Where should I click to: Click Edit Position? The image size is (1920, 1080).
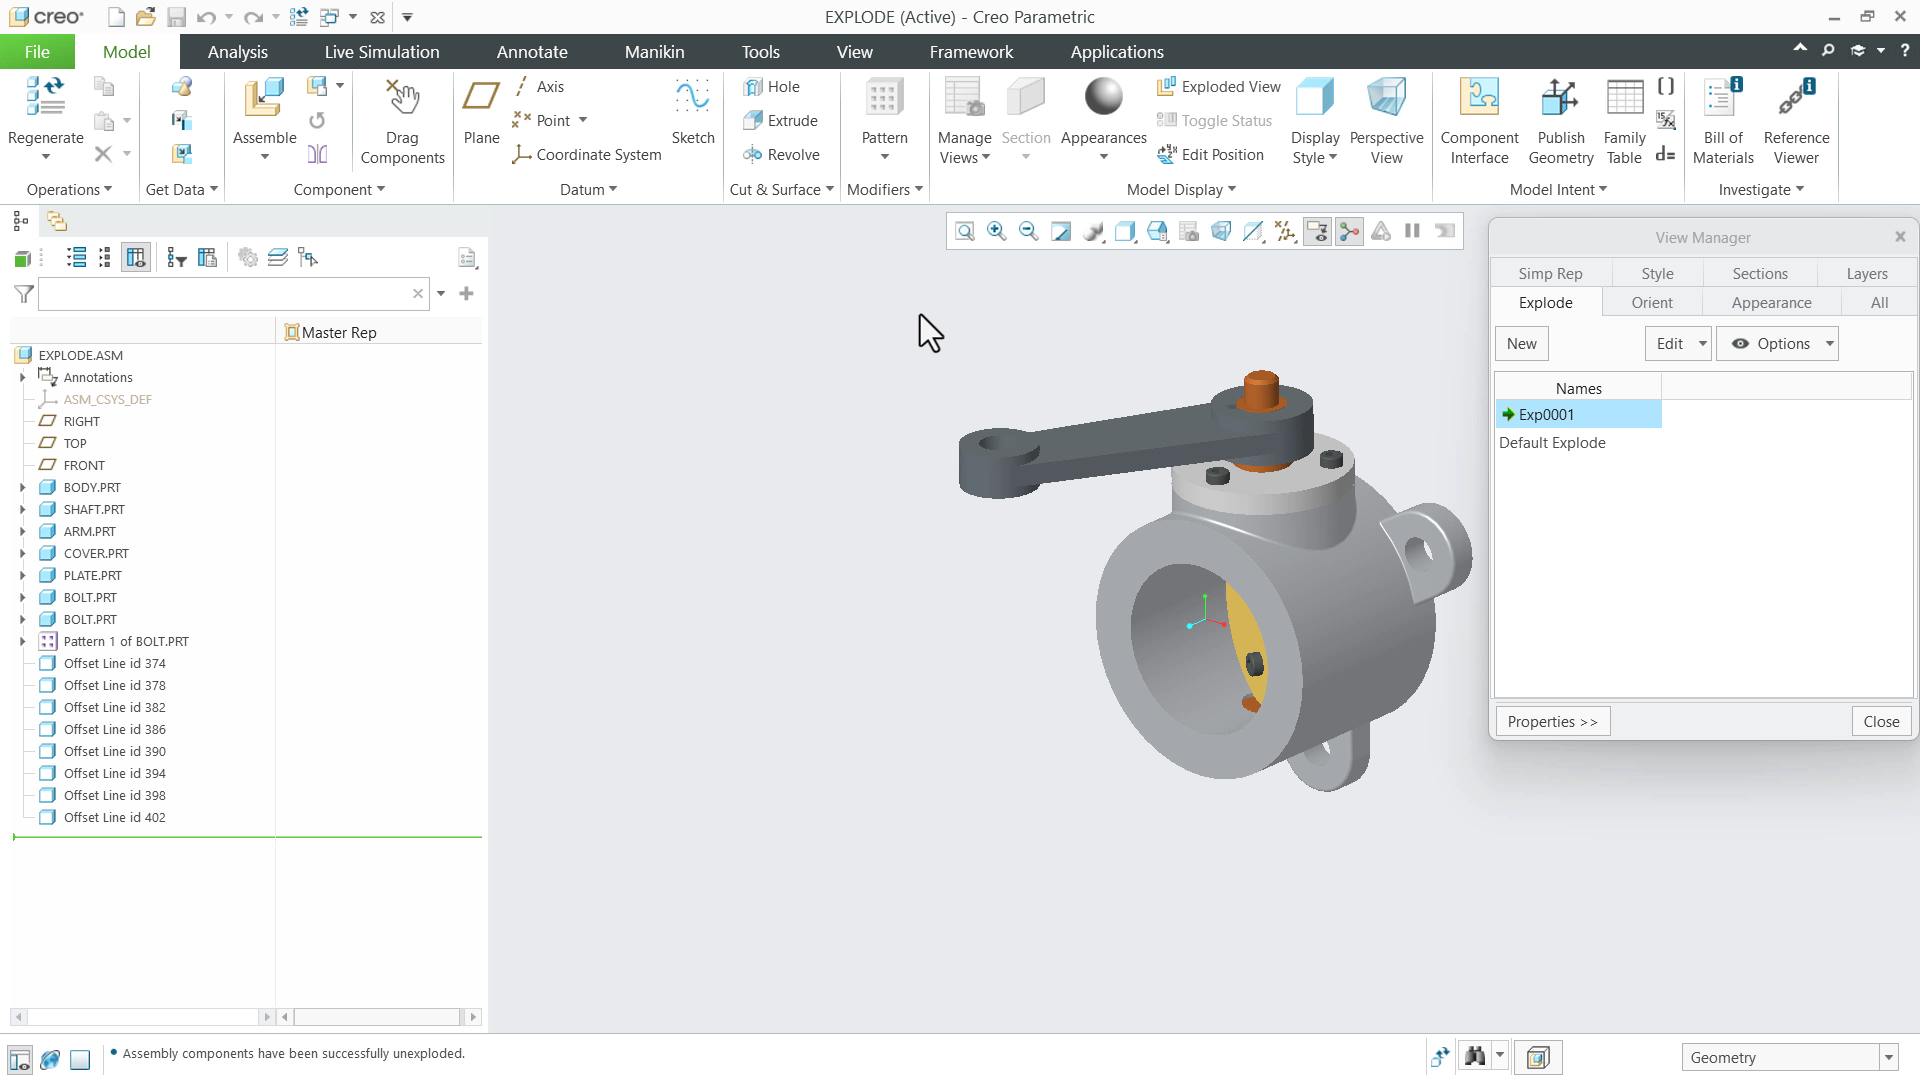click(1211, 155)
